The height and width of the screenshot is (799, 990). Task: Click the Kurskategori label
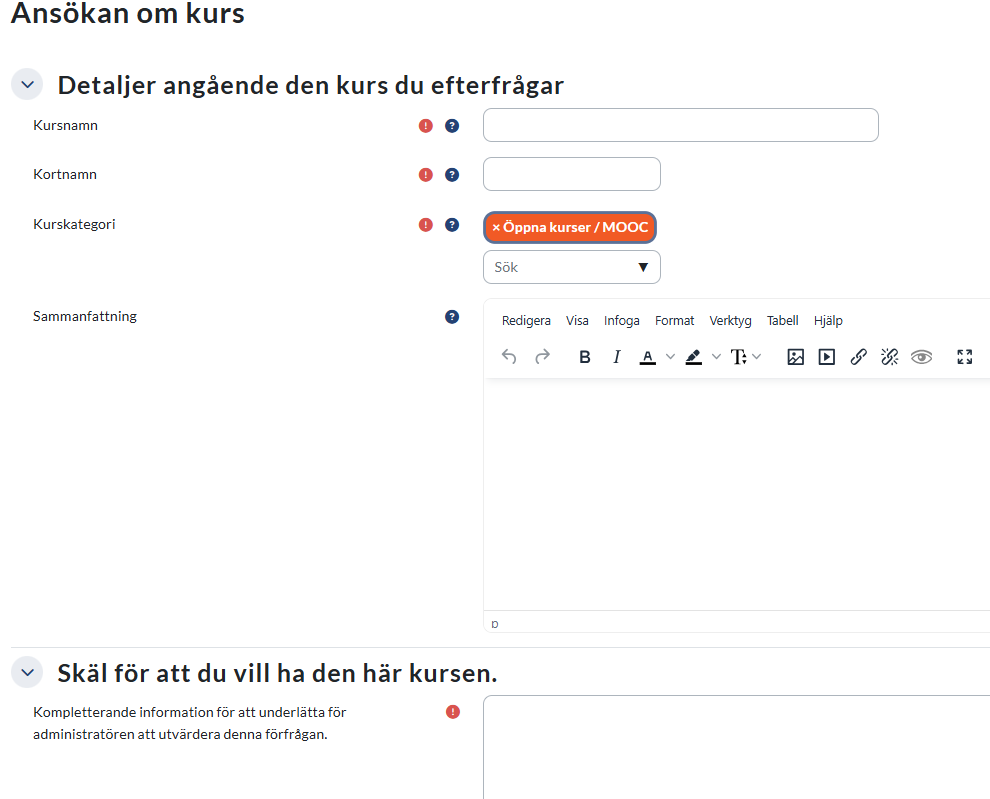75,224
